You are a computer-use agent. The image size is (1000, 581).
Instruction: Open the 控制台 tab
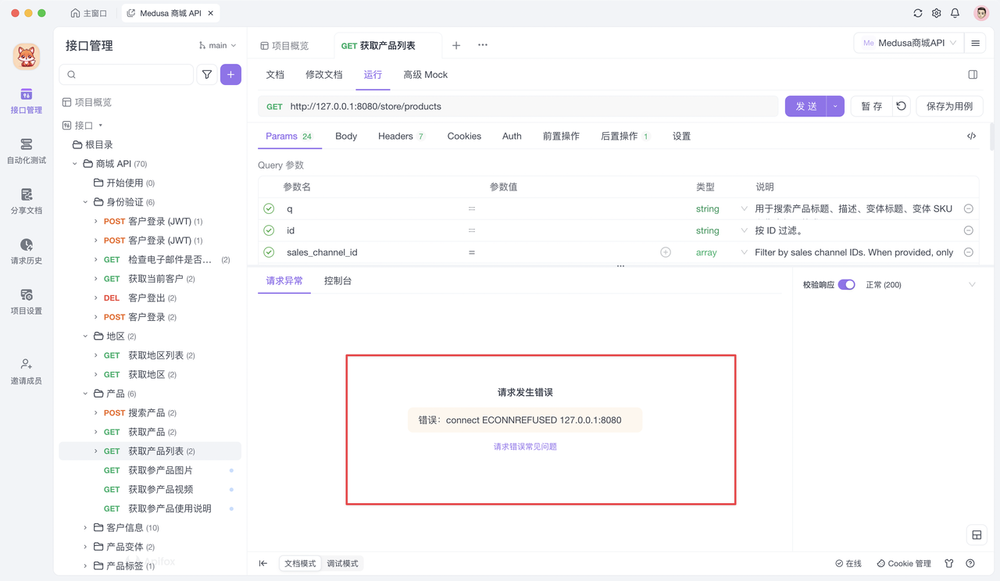pyautogui.click(x=337, y=281)
